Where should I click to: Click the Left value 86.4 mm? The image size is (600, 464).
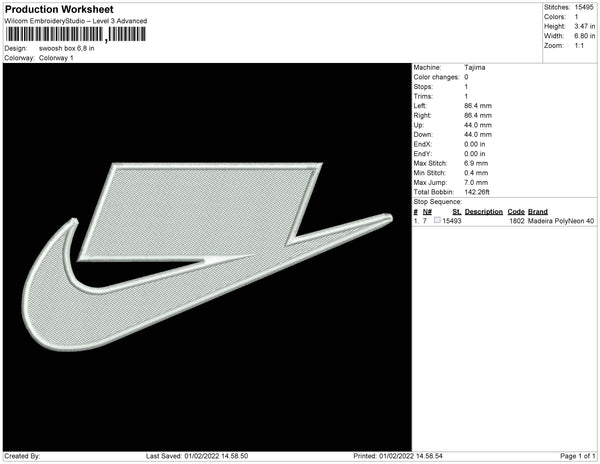[478, 106]
